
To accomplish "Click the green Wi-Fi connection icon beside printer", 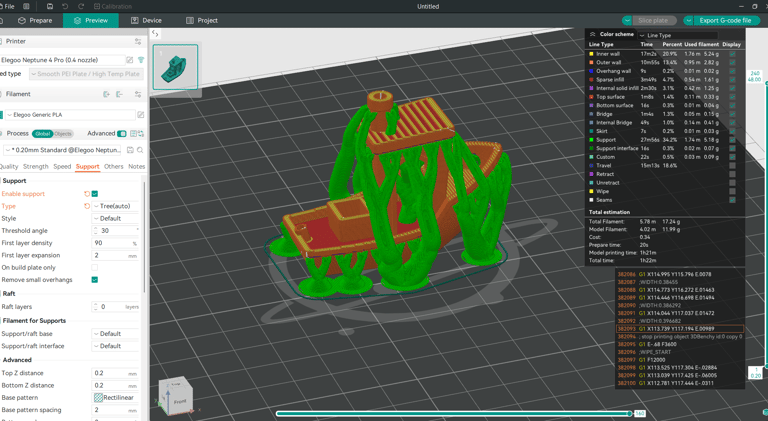I will click(x=141, y=60).
